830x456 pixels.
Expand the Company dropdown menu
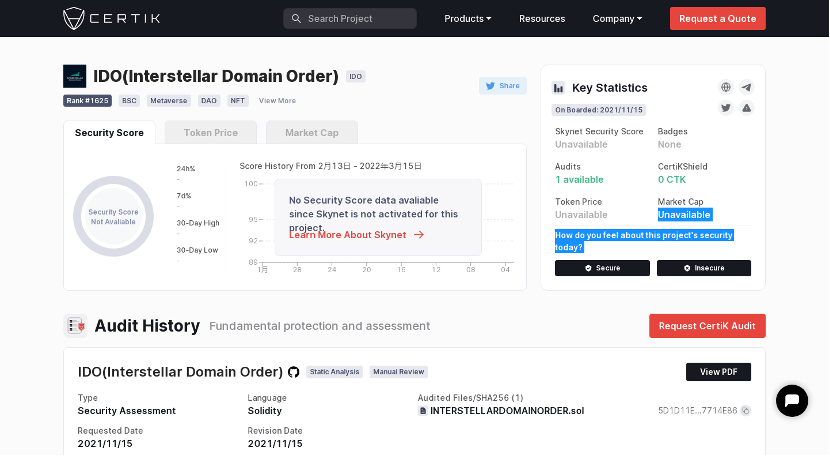click(x=617, y=19)
